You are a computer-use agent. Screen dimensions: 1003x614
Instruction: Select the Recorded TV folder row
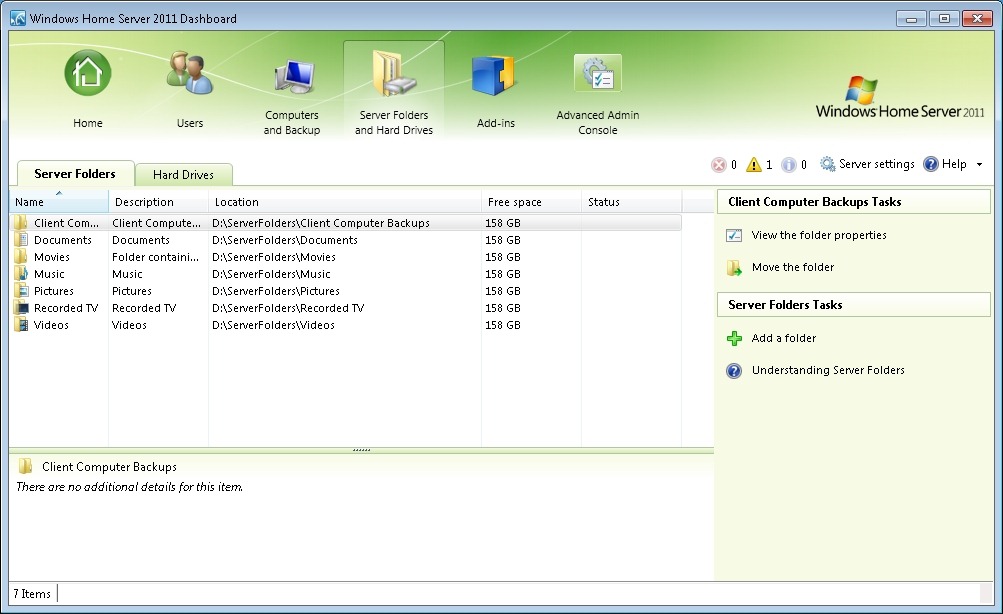click(x=65, y=308)
